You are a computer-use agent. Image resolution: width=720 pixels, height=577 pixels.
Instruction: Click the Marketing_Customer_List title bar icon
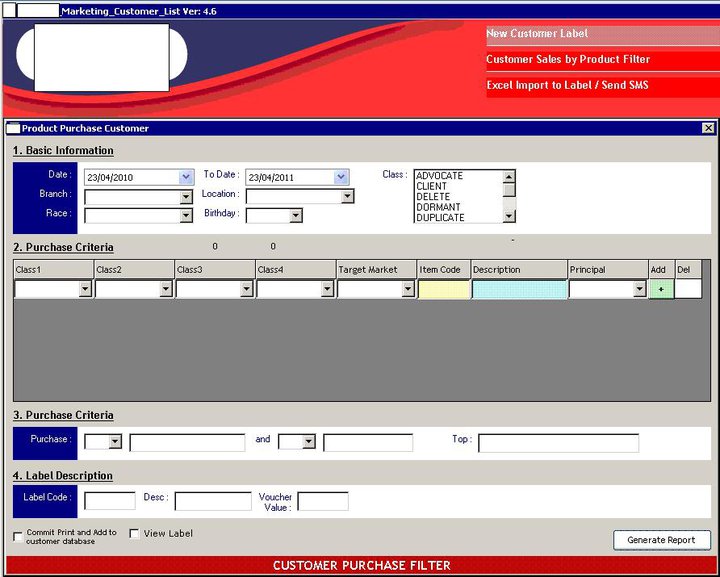click(x=9, y=11)
